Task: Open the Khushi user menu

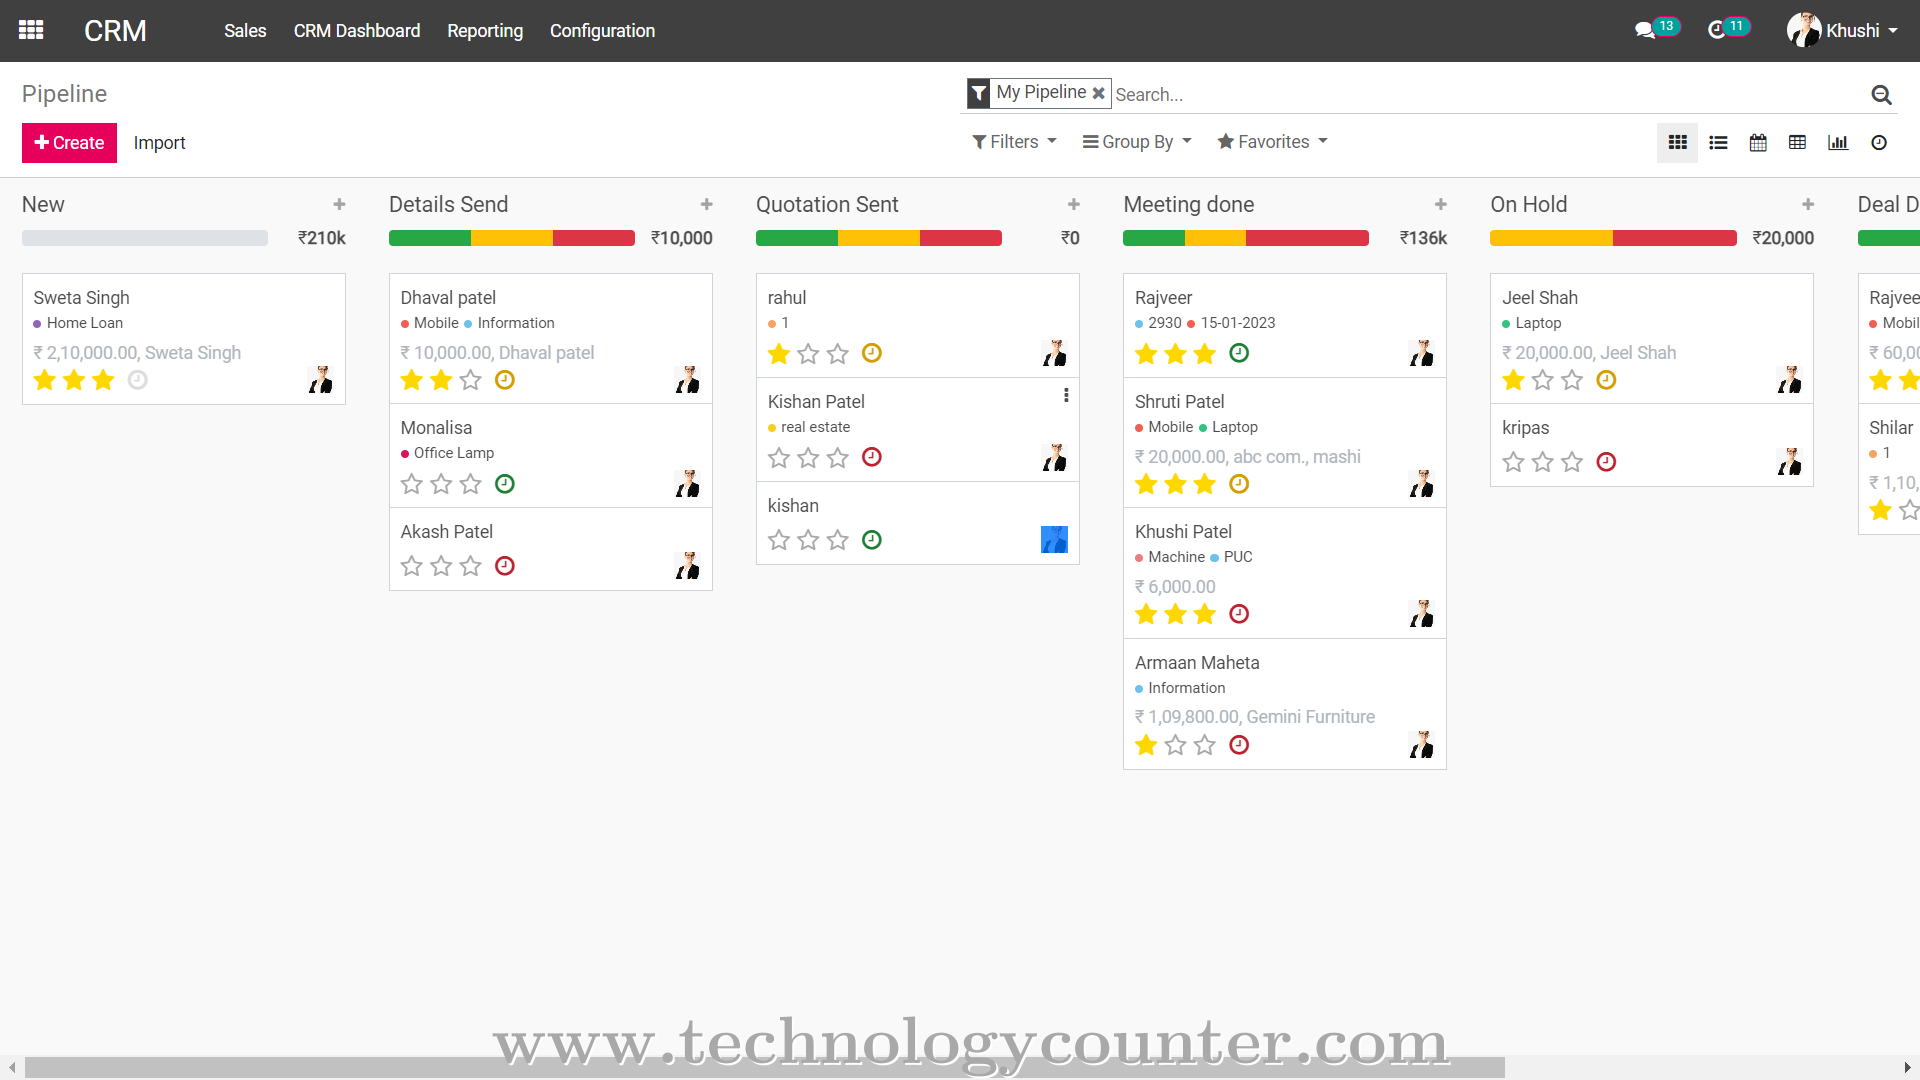Action: 1842,30
